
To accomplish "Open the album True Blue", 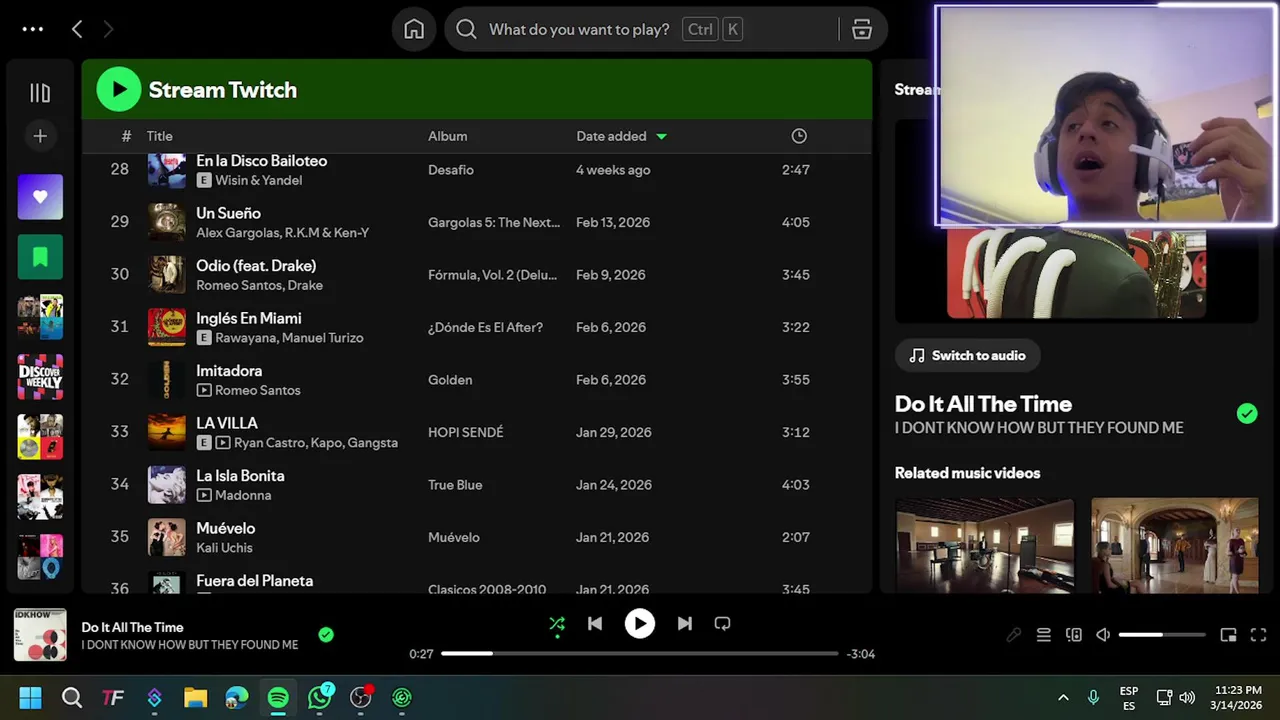I will click(455, 485).
